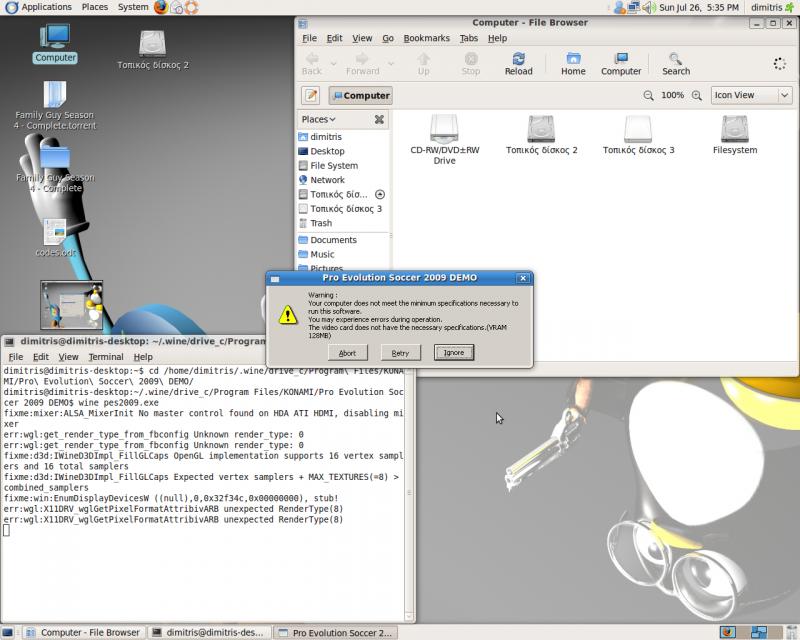
Task: Open the Terminal menu in terminal window
Action: pos(106,357)
